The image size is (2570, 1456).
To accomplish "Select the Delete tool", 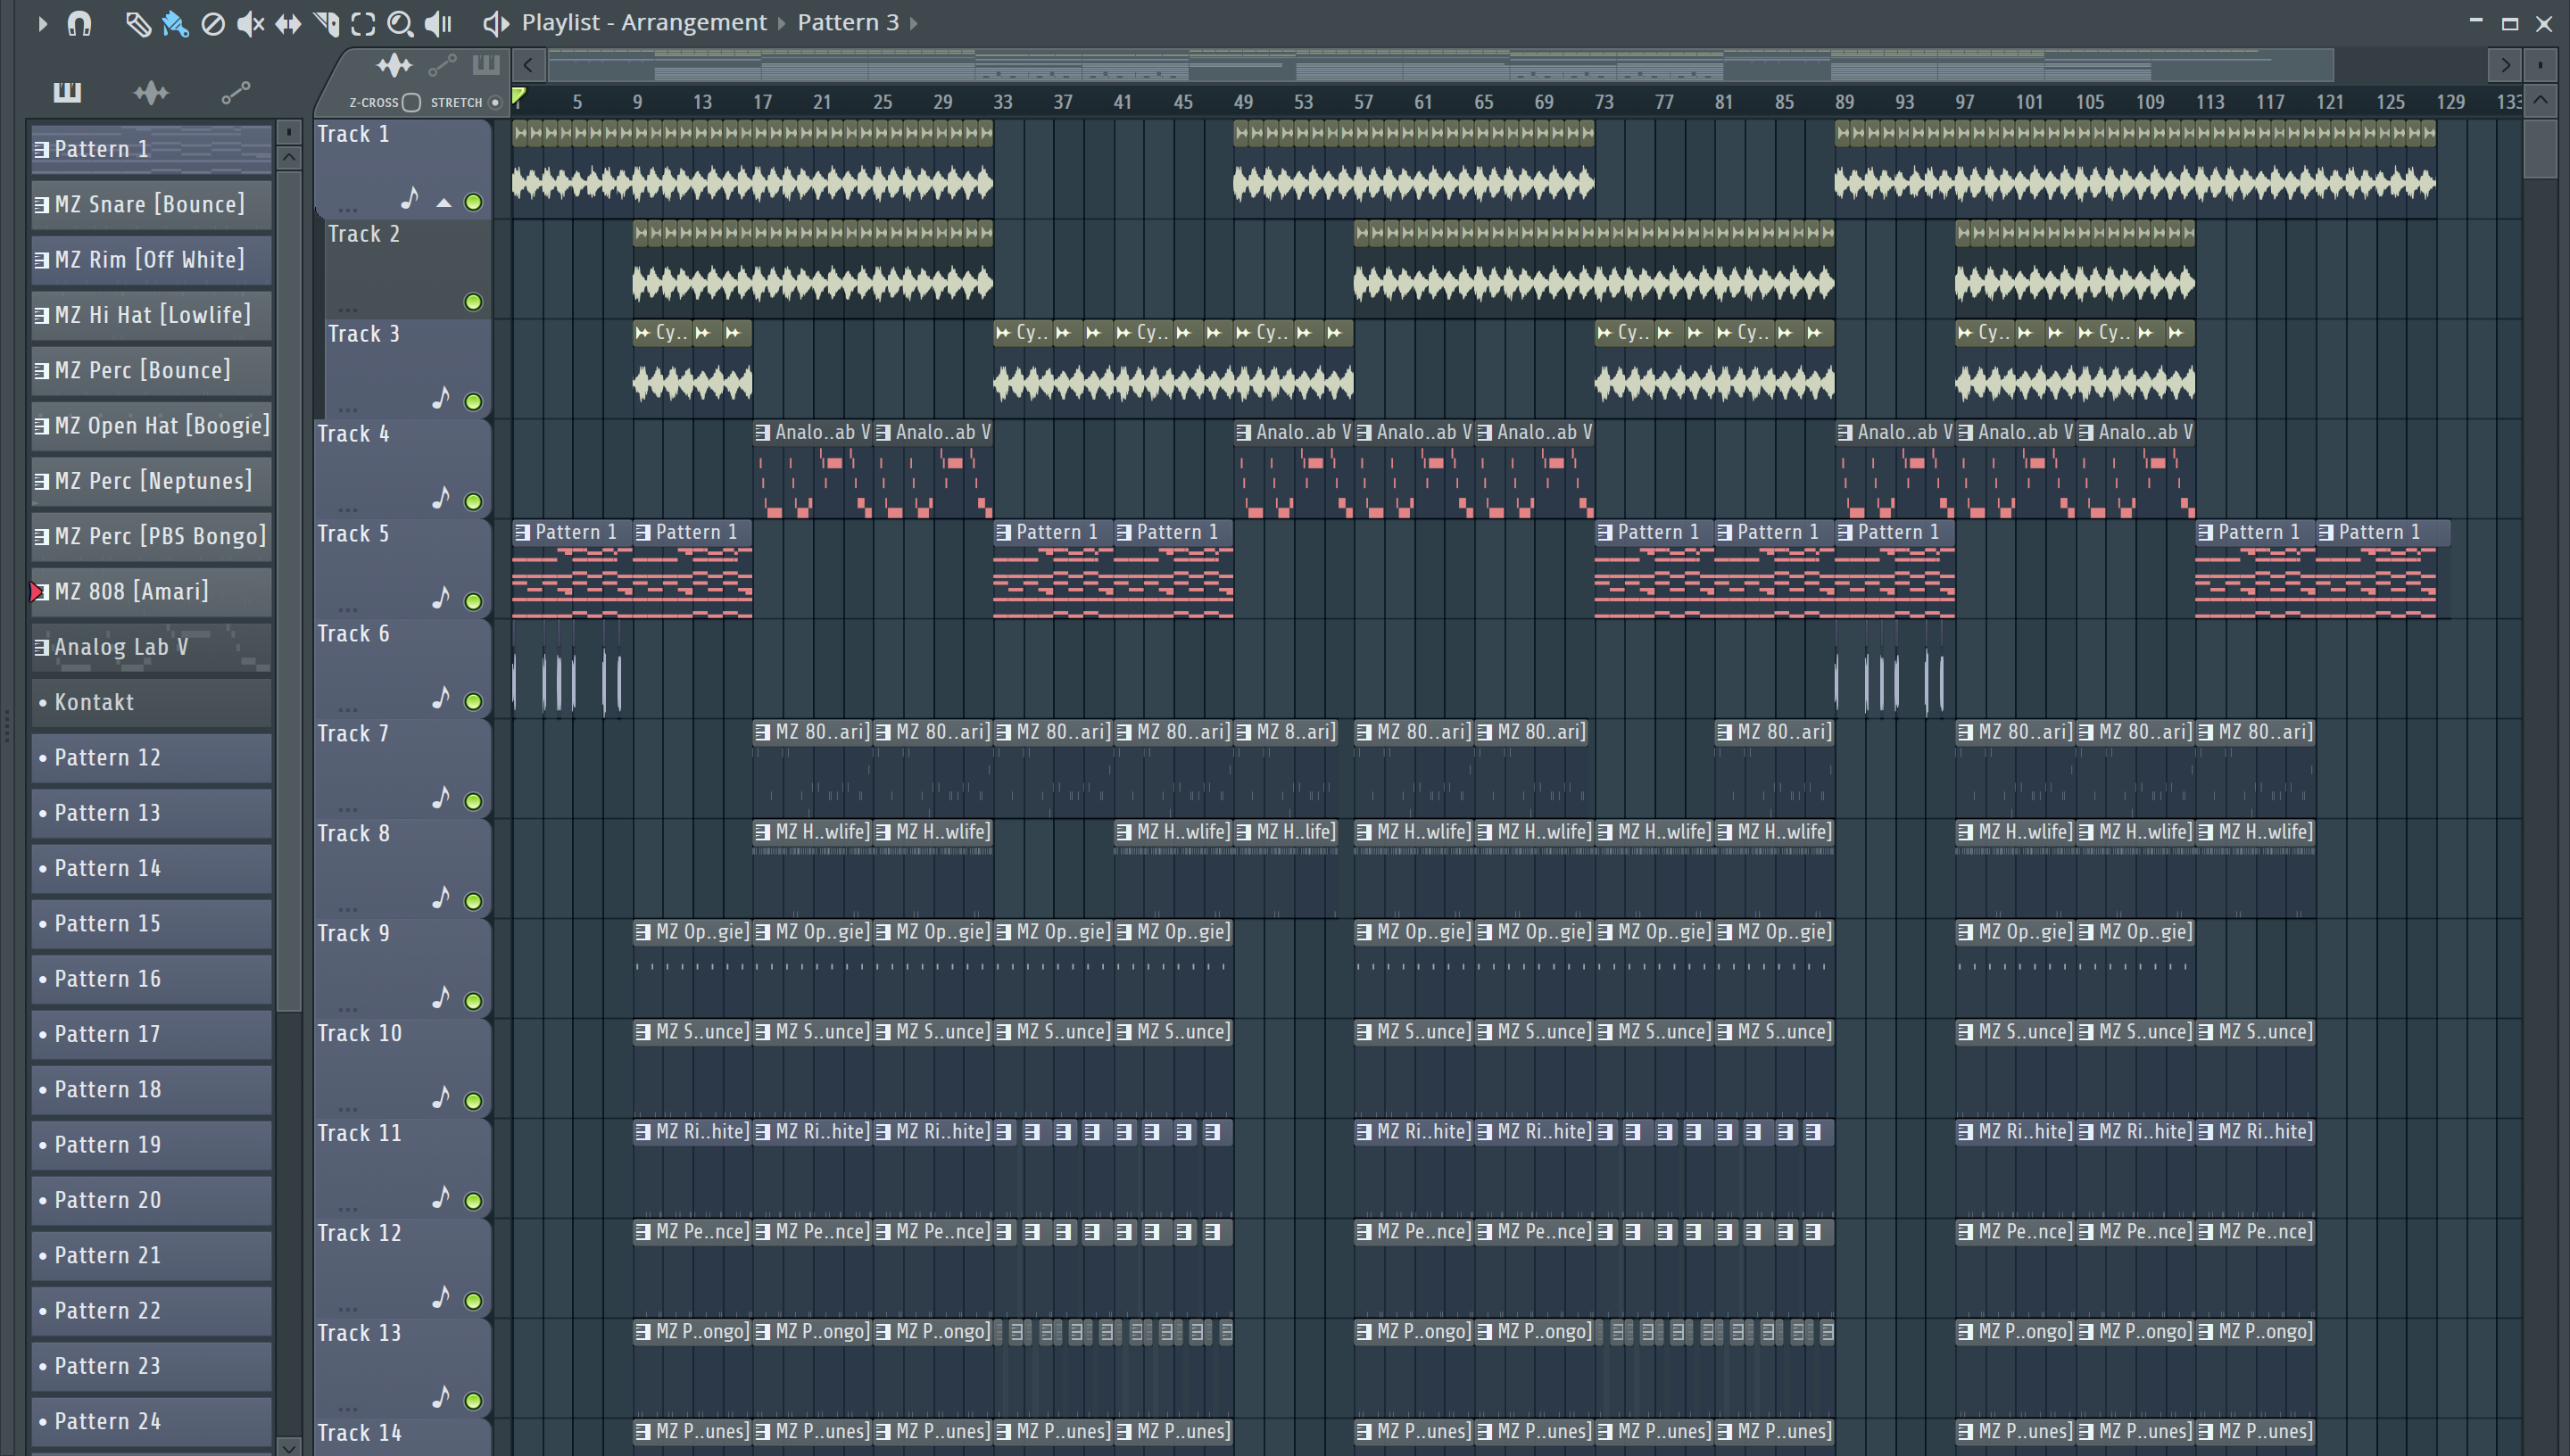I will [x=212, y=23].
